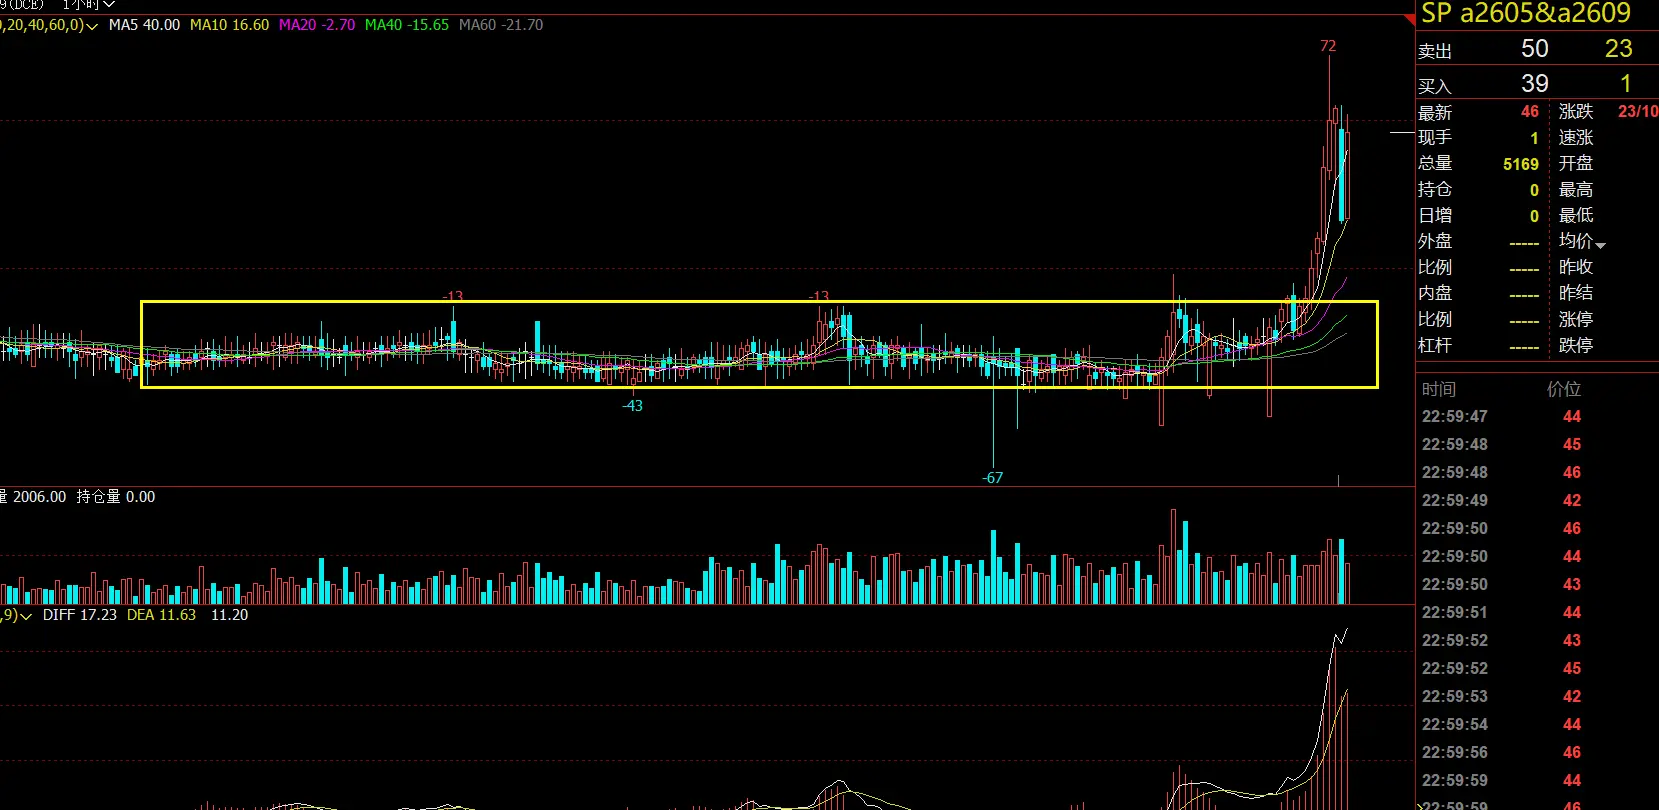This screenshot has width=1659, height=810.
Task: Select the green MA40 indicator label
Action: coord(406,25)
